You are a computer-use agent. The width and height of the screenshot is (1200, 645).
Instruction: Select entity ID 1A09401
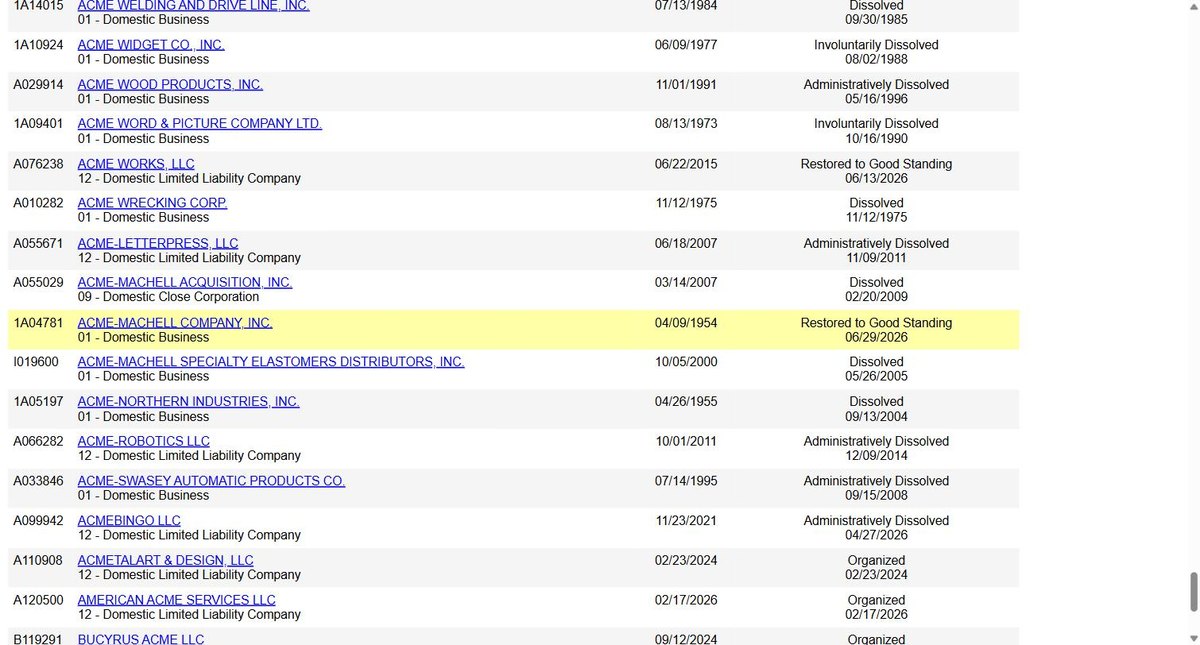pos(38,124)
